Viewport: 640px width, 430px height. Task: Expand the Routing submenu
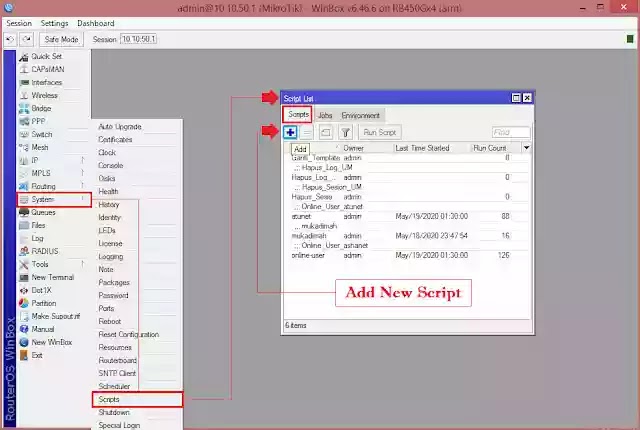(x=53, y=186)
